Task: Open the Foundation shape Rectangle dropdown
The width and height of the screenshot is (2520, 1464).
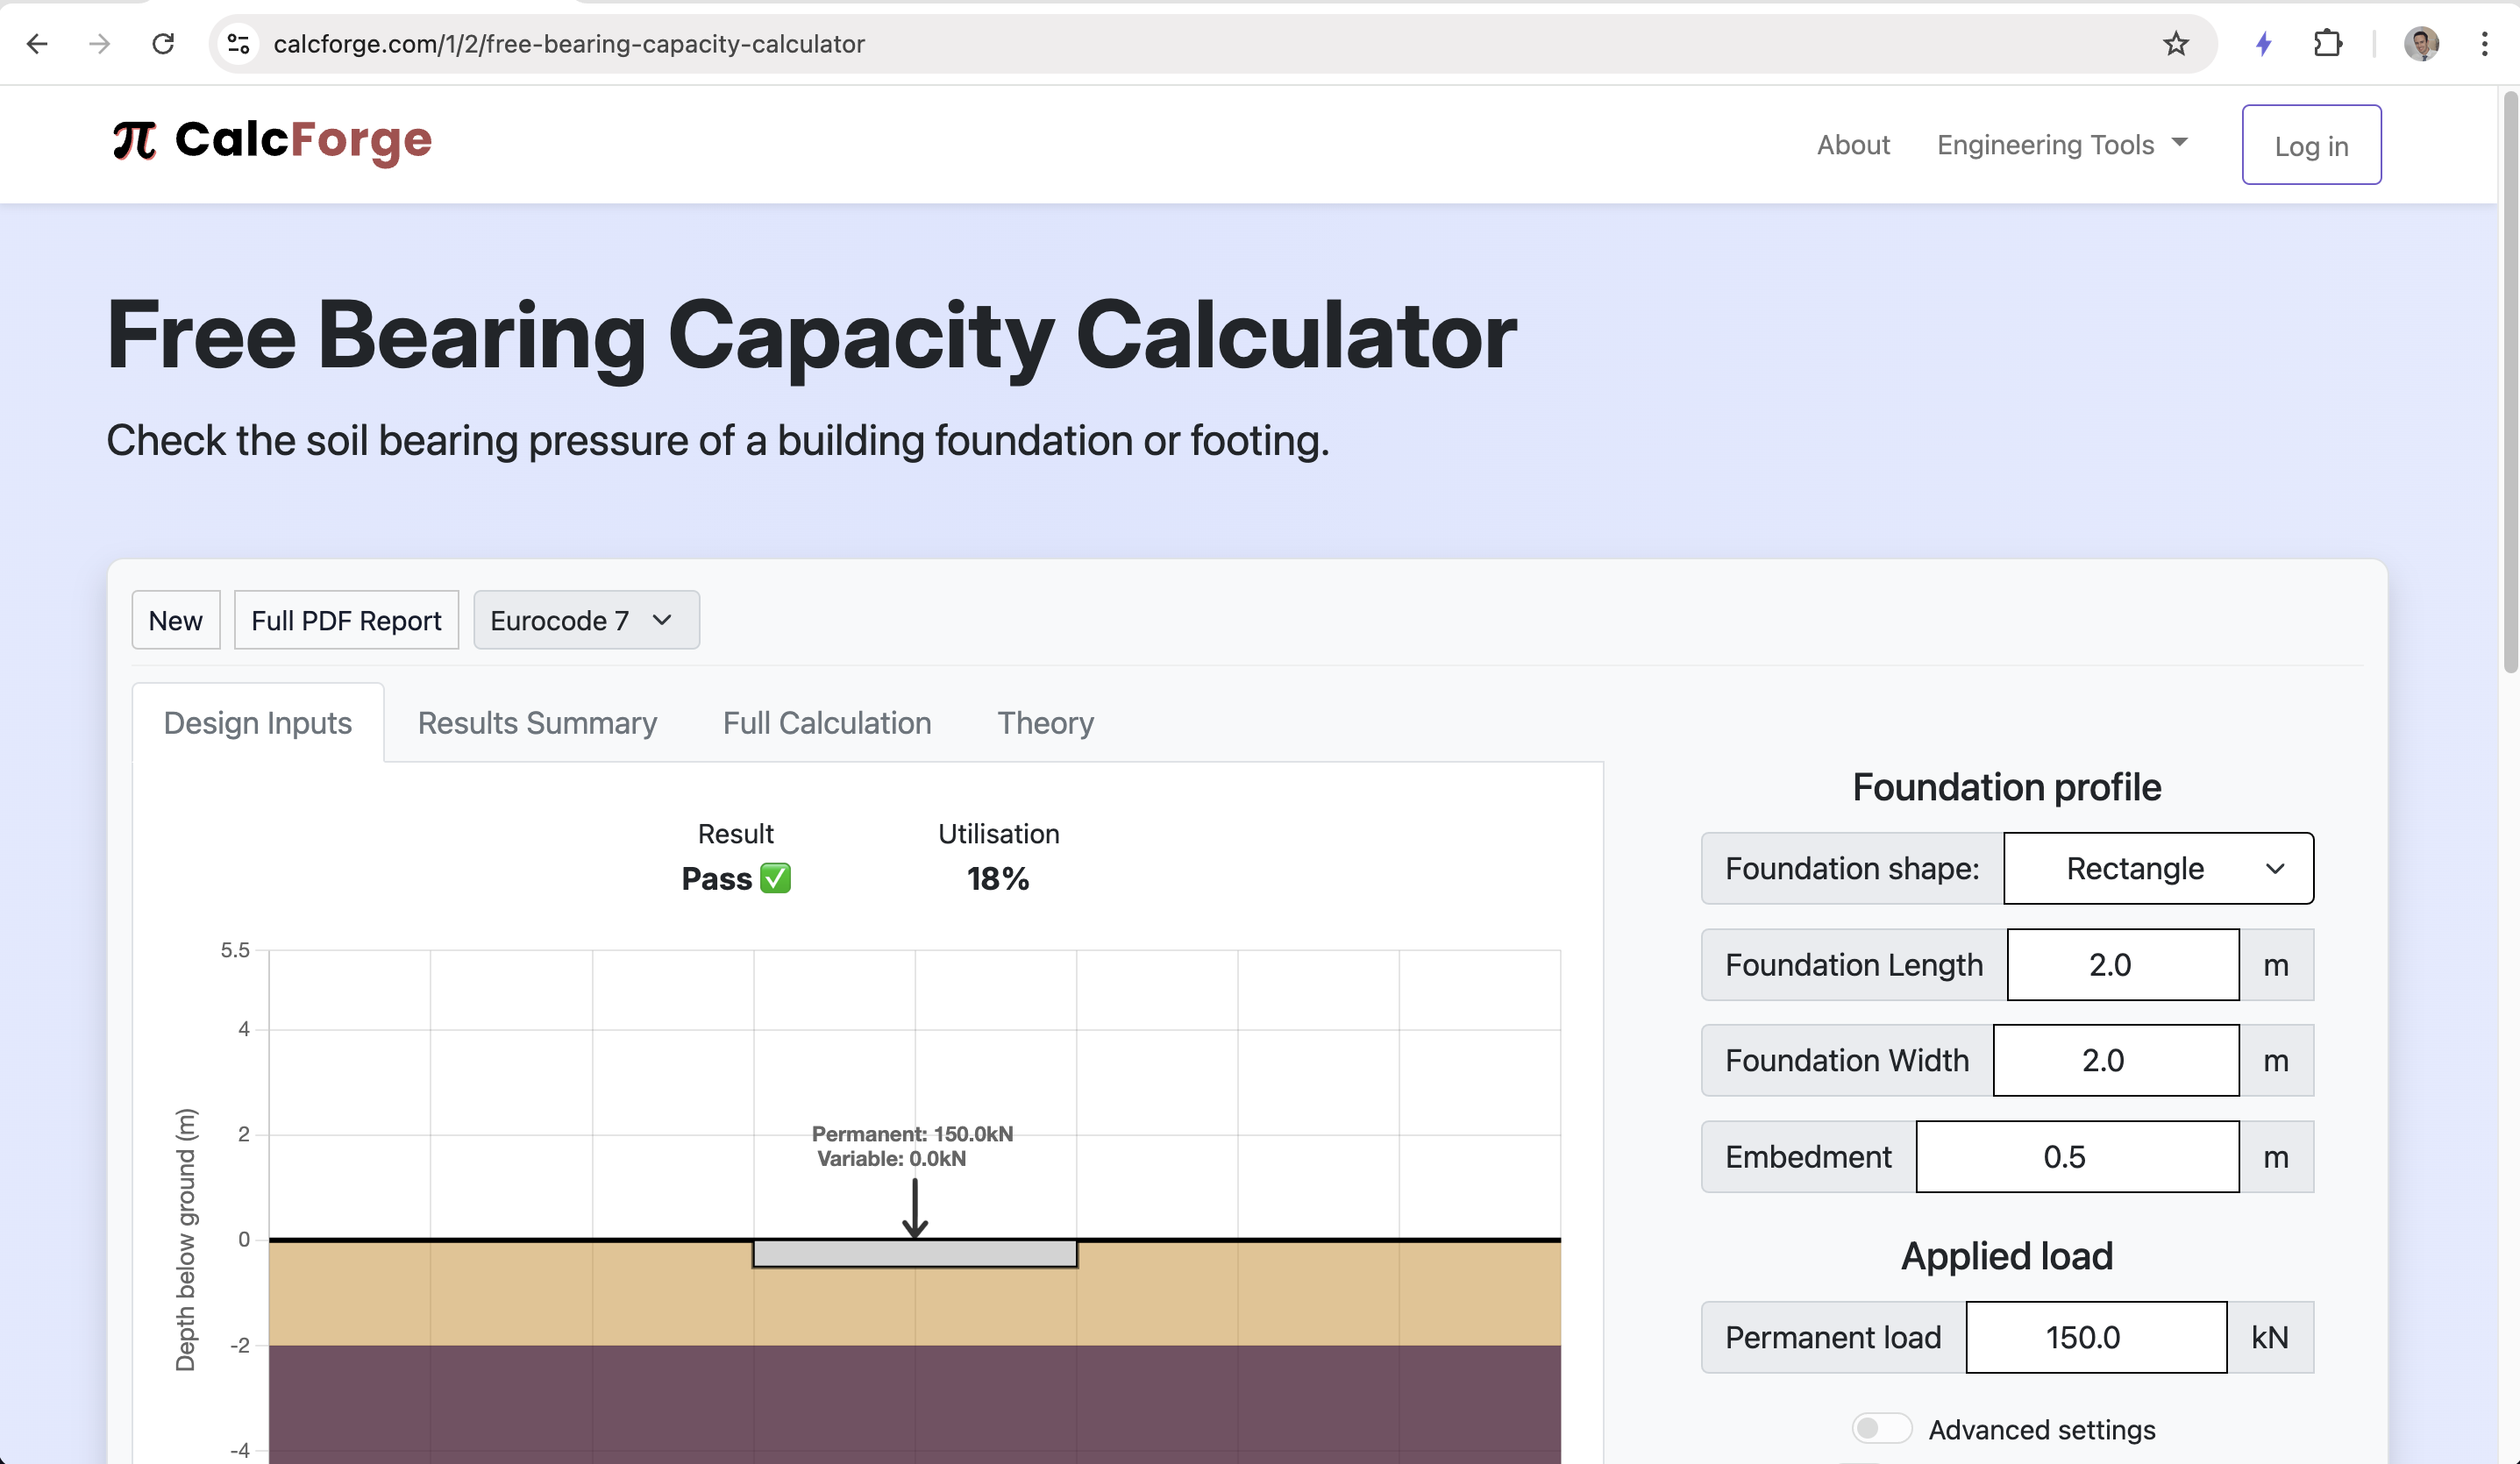Action: pyautogui.click(x=2158, y=868)
